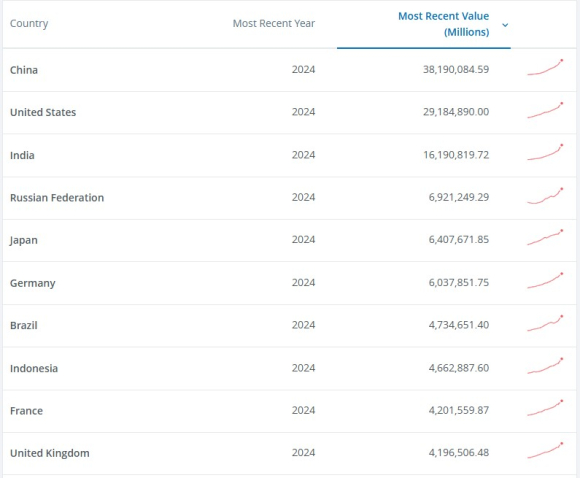The image size is (580, 478).
Task: Open Russian Federation sparkline chart
Action: point(545,196)
